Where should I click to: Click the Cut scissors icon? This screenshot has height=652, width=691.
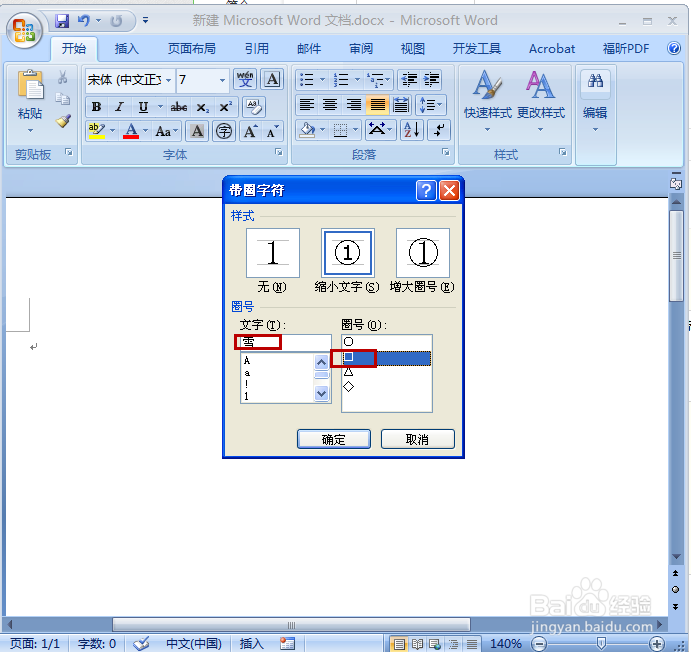click(62, 78)
